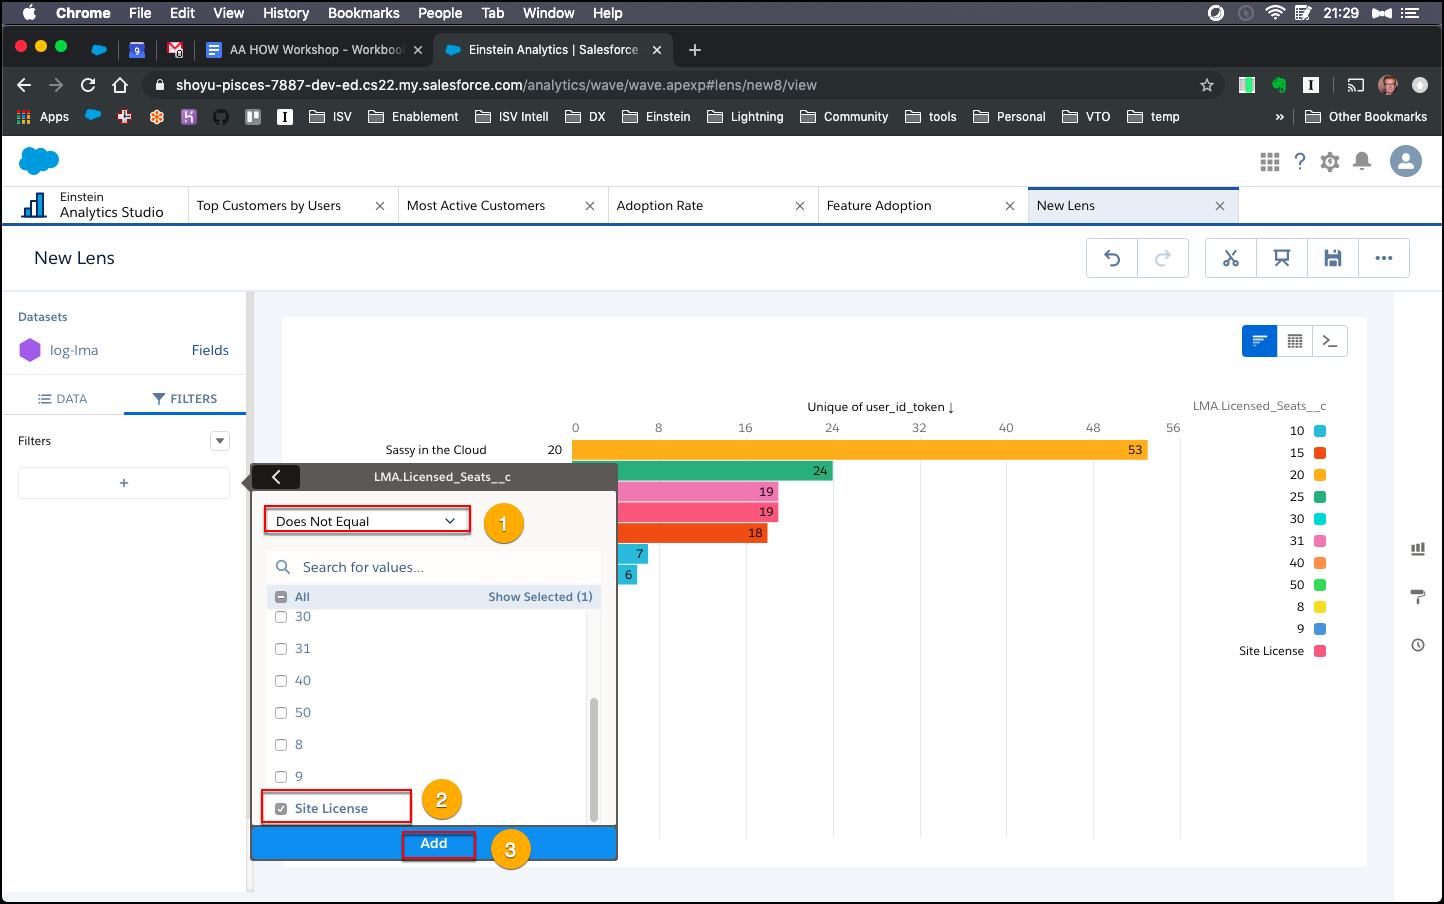Image resolution: width=1444 pixels, height=904 pixels.
Task: Open chart type panel in right sidebar
Action: point(1418,549)
